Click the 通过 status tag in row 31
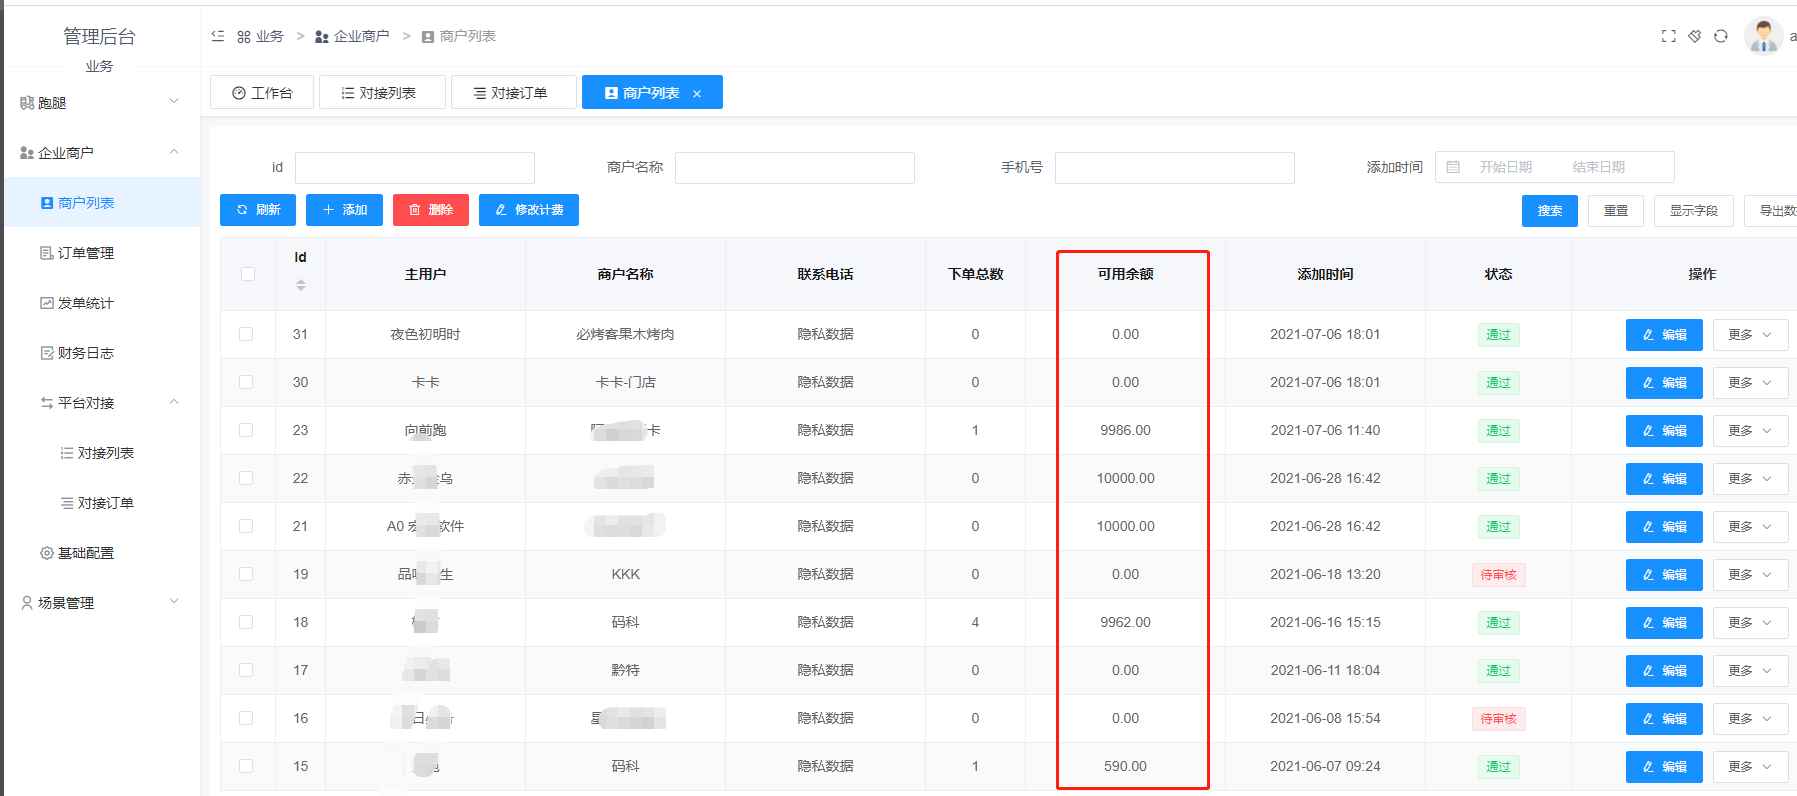This screenshot has width=1797, height=796. coord(1498,335)
